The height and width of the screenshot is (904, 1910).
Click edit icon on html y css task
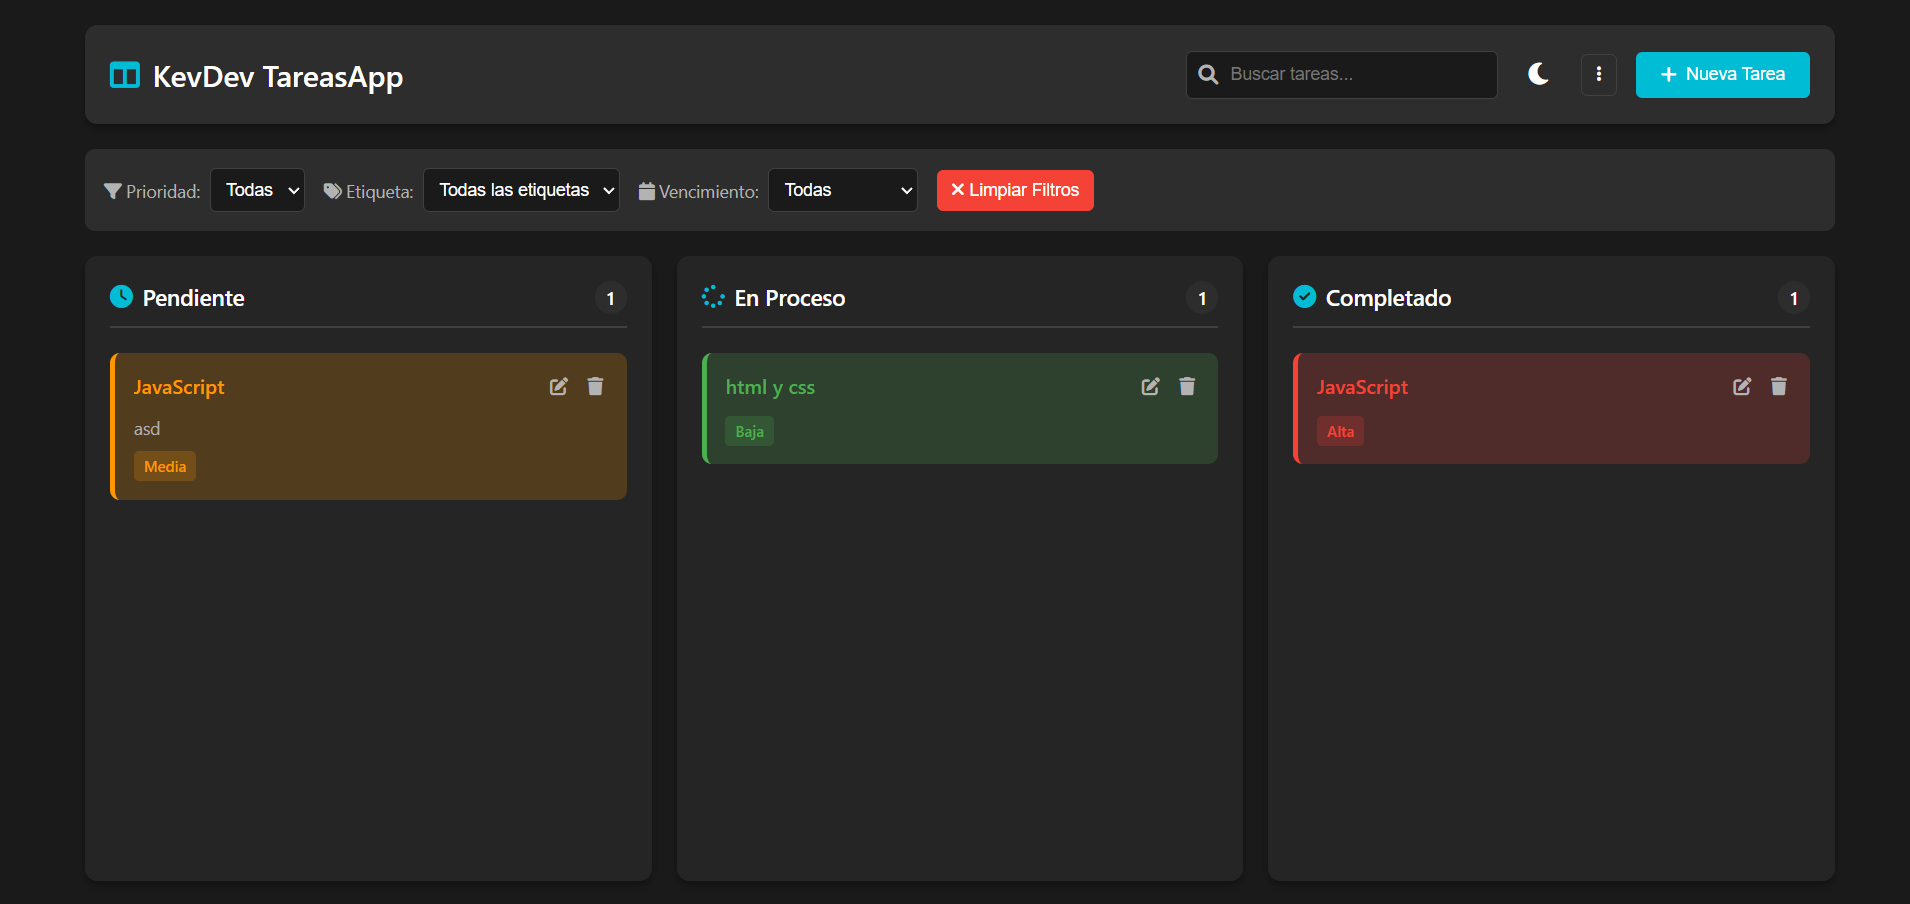[1150, 387]
